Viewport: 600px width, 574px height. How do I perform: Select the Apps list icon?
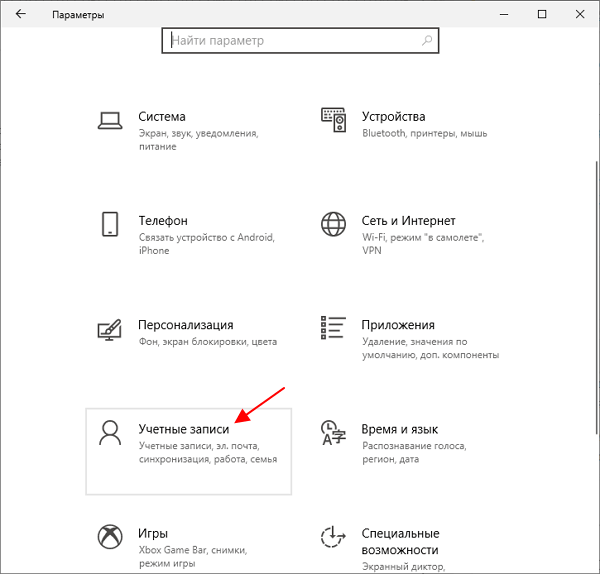333,328
